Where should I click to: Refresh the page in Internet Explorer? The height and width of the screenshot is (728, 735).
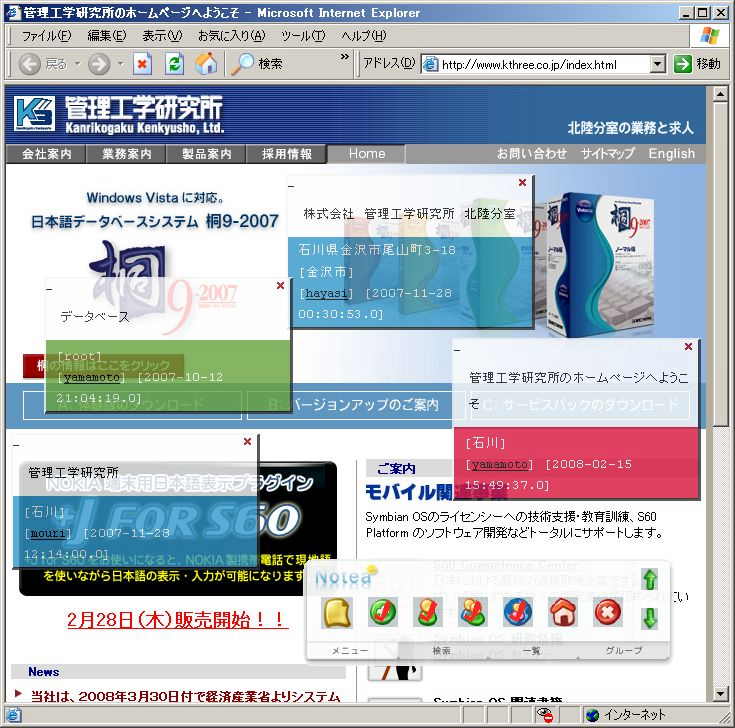point(174,64)
